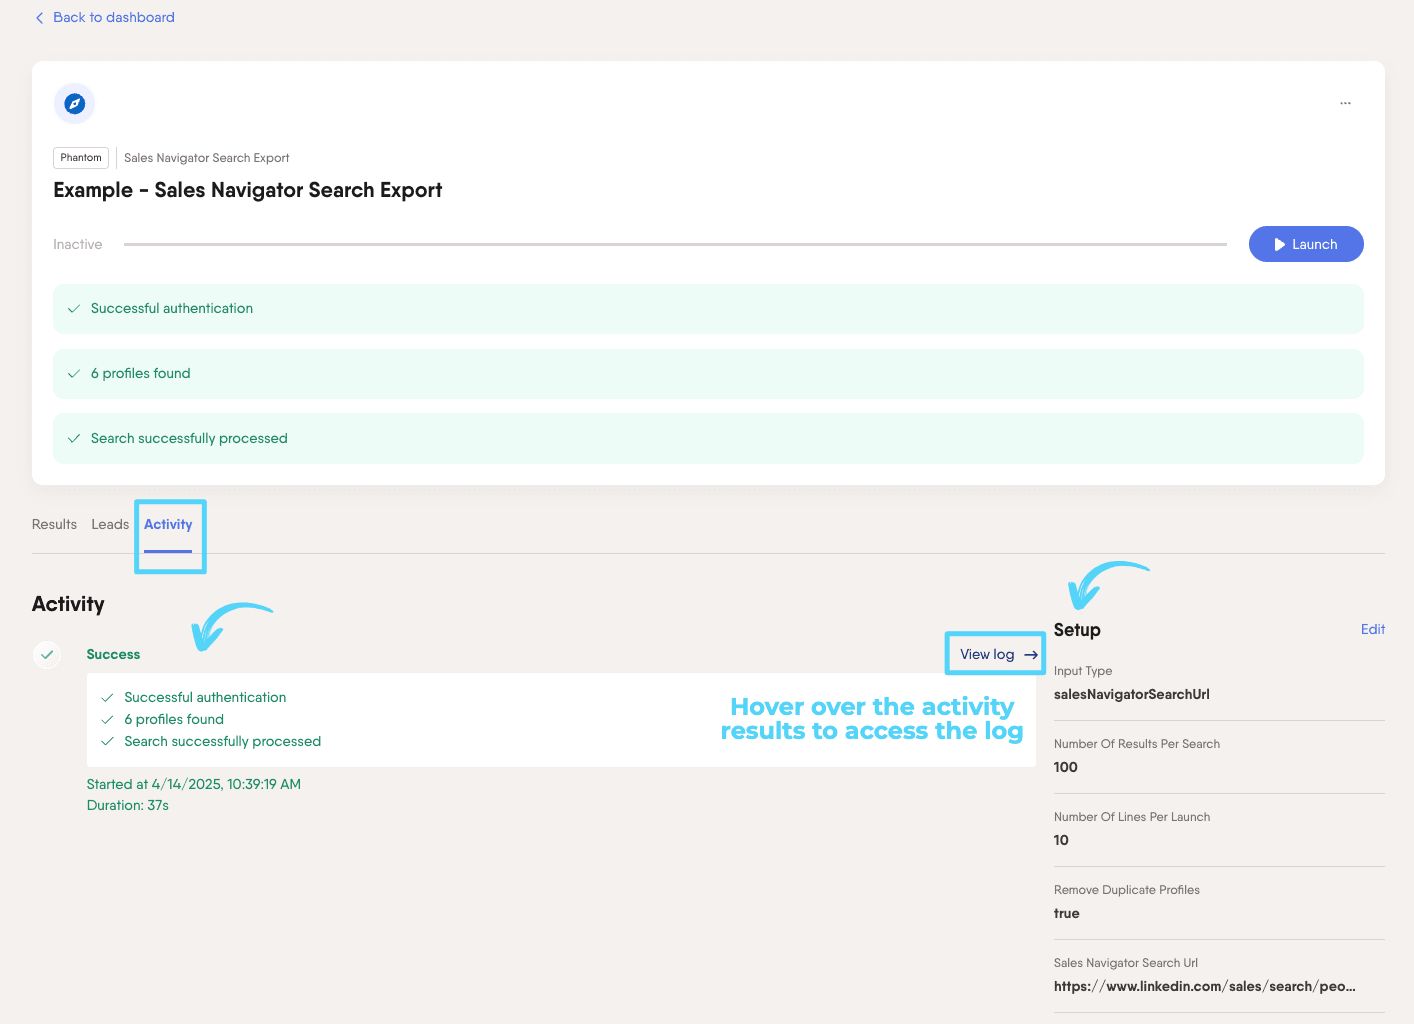The height and width of the screenshot is (1024, 1414).
Task: Click the checkmark by 6 profiles found in log
Action: coord(107,720)
